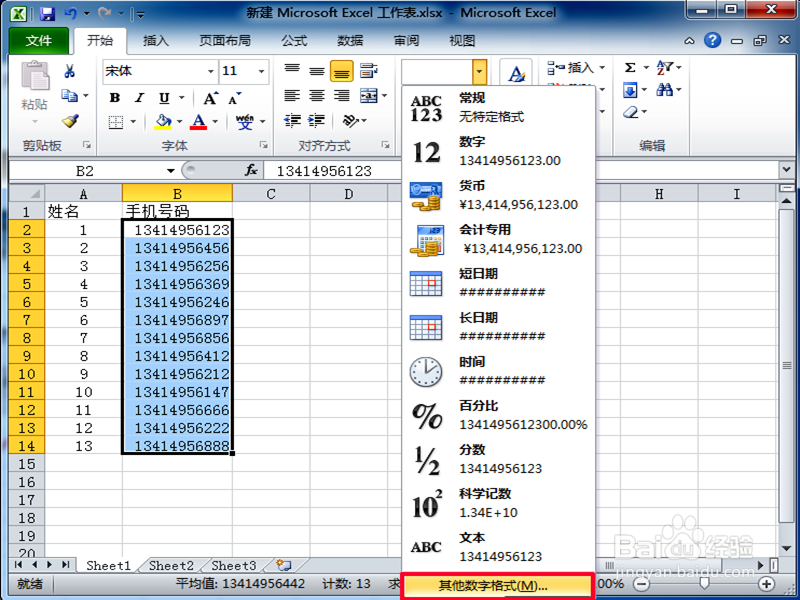The height and width of the screenshot is (600, 800).
Task: Click the Cut scissors icon
Action: tap(70, 71)
